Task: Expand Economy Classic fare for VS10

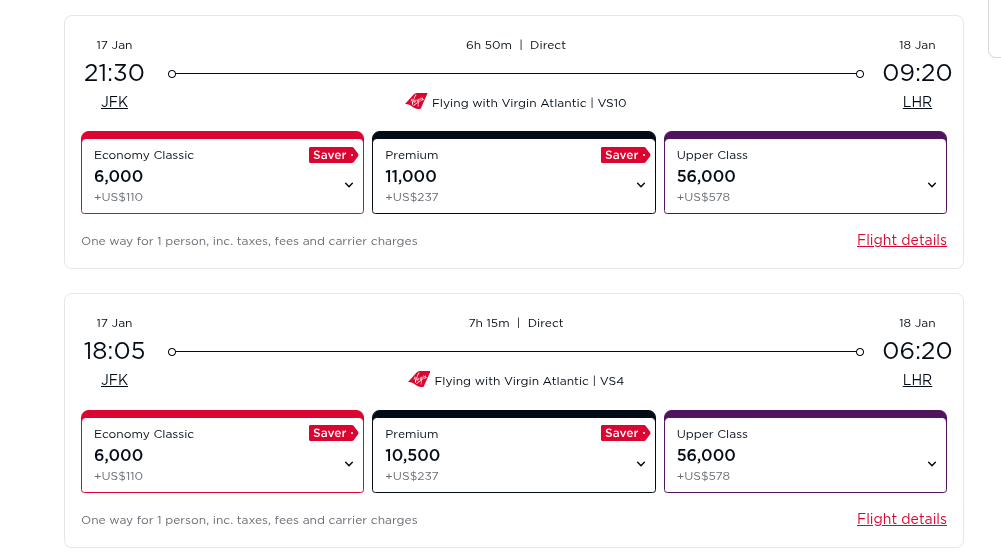Action: [x=349, y=184]
